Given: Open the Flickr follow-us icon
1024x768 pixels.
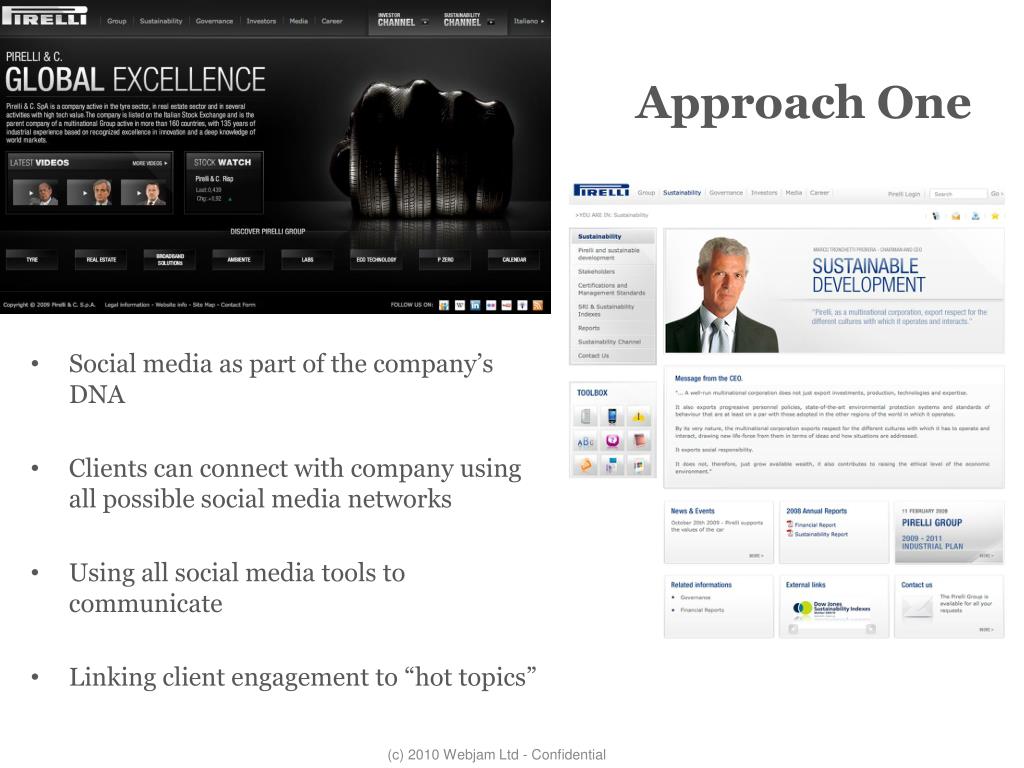Looking at the screenshot, I should coord(491,305).
